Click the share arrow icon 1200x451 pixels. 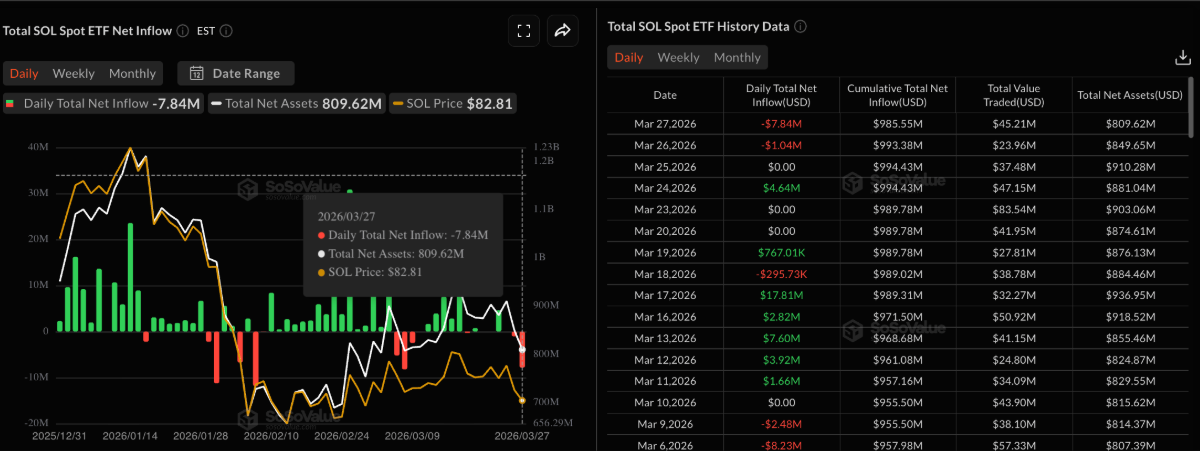[x=562, y=31]
